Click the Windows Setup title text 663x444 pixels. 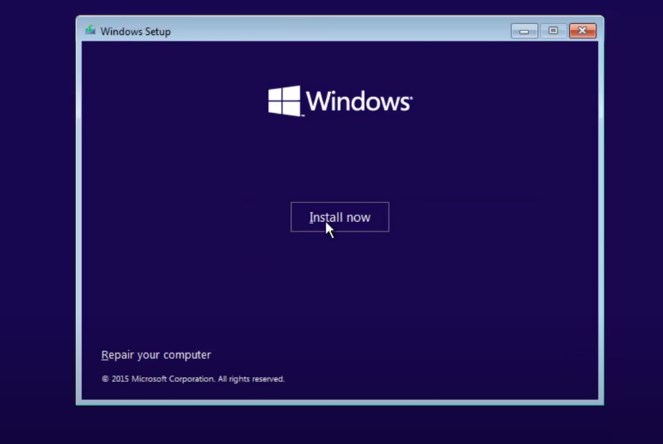pyautogui.click(x=135, y=31)
